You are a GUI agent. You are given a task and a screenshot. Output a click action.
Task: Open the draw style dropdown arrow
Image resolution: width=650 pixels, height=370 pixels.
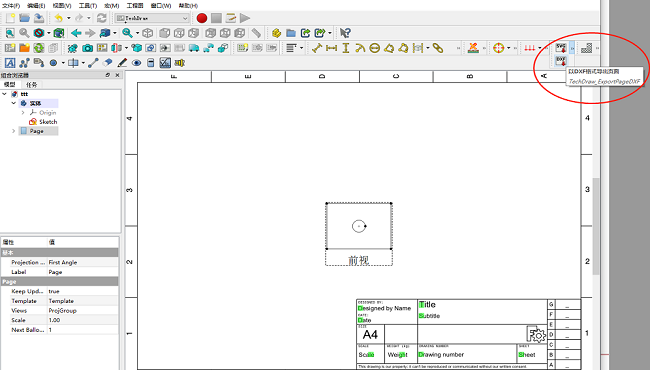point(49,33)
